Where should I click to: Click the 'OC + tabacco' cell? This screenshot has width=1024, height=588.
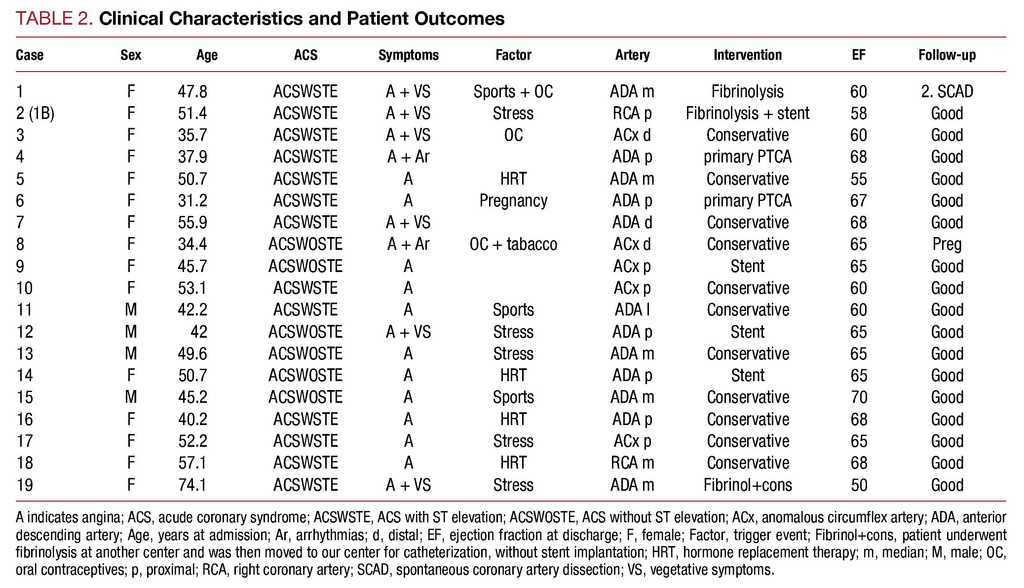[x=513, y=245]
